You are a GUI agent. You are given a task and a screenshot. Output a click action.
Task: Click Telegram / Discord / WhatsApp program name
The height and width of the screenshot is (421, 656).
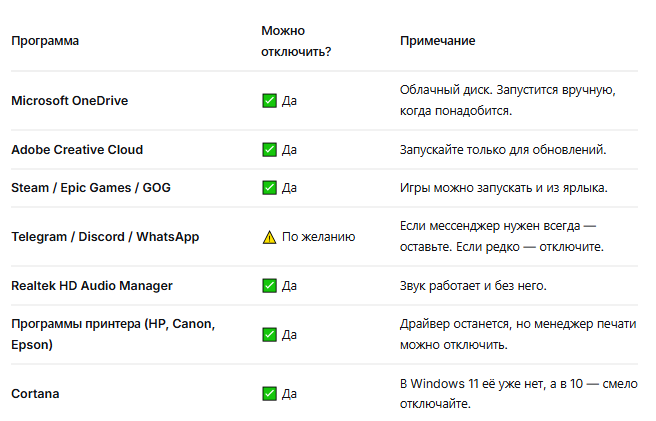click(x=105, y=237)
